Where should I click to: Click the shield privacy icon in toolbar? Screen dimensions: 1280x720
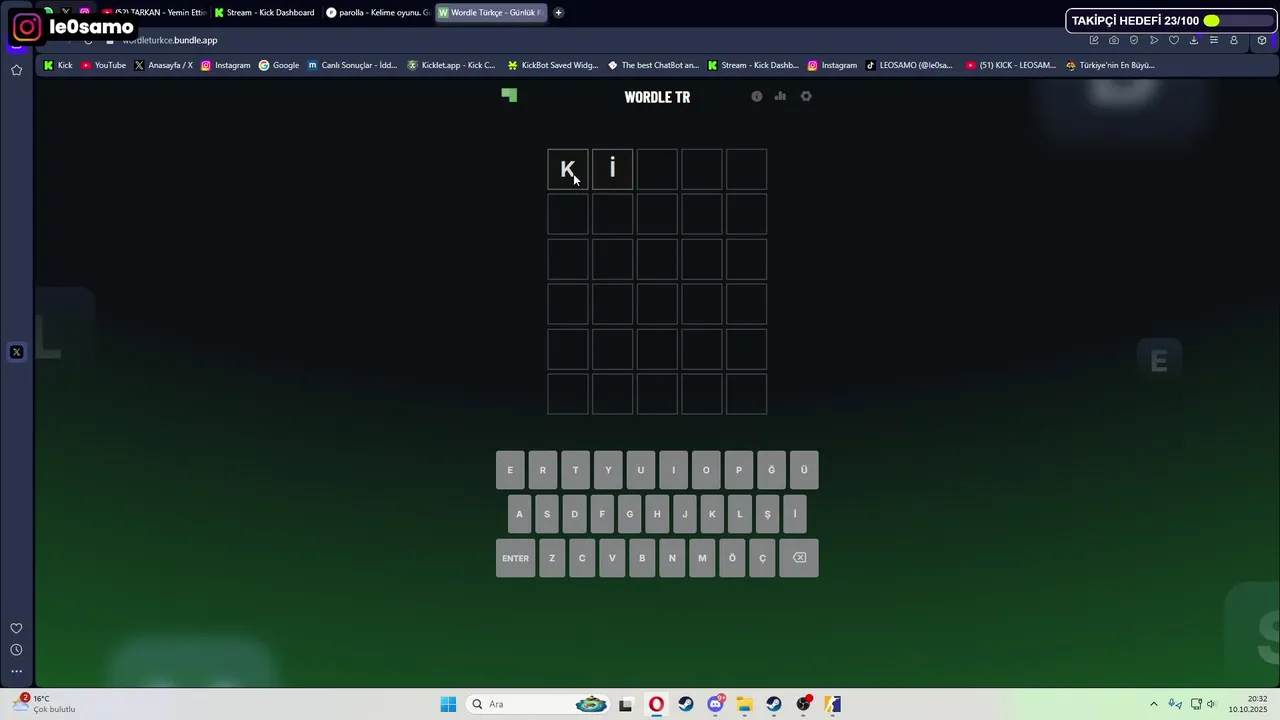point(1134,40)
